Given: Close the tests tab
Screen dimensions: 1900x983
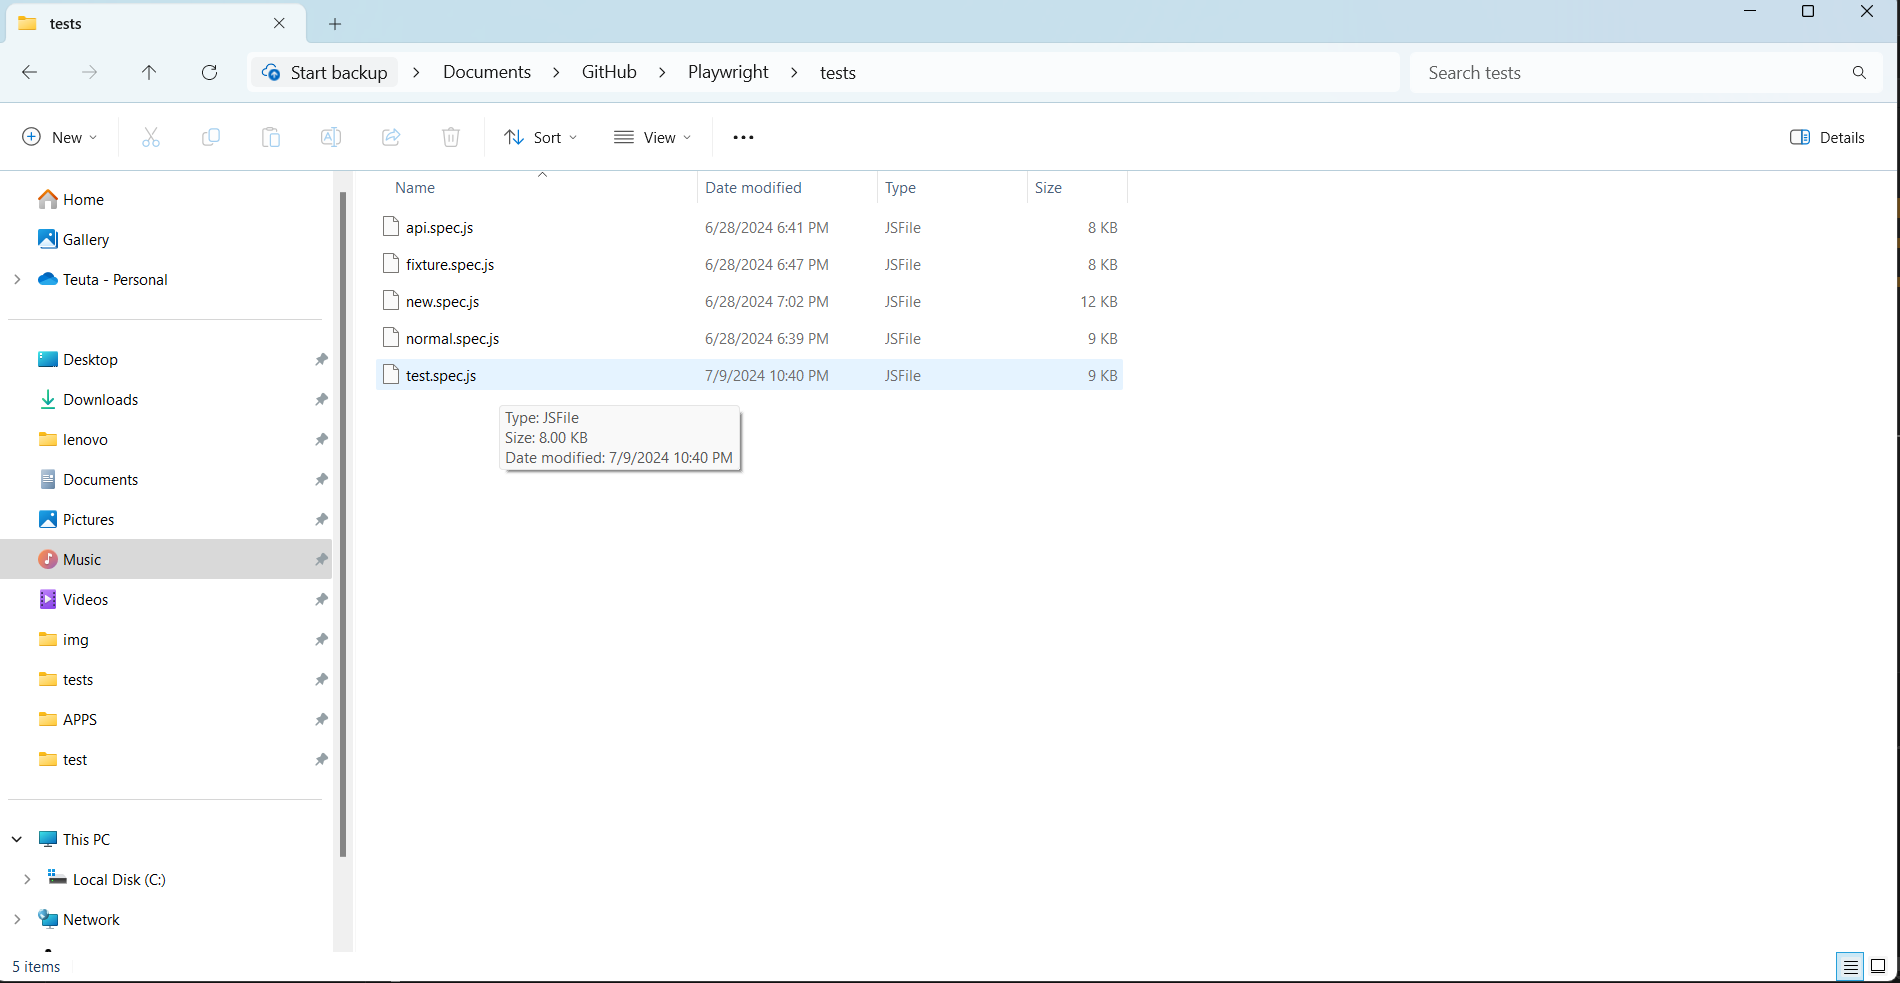Looking at the screenshot, I should (279, 23).
